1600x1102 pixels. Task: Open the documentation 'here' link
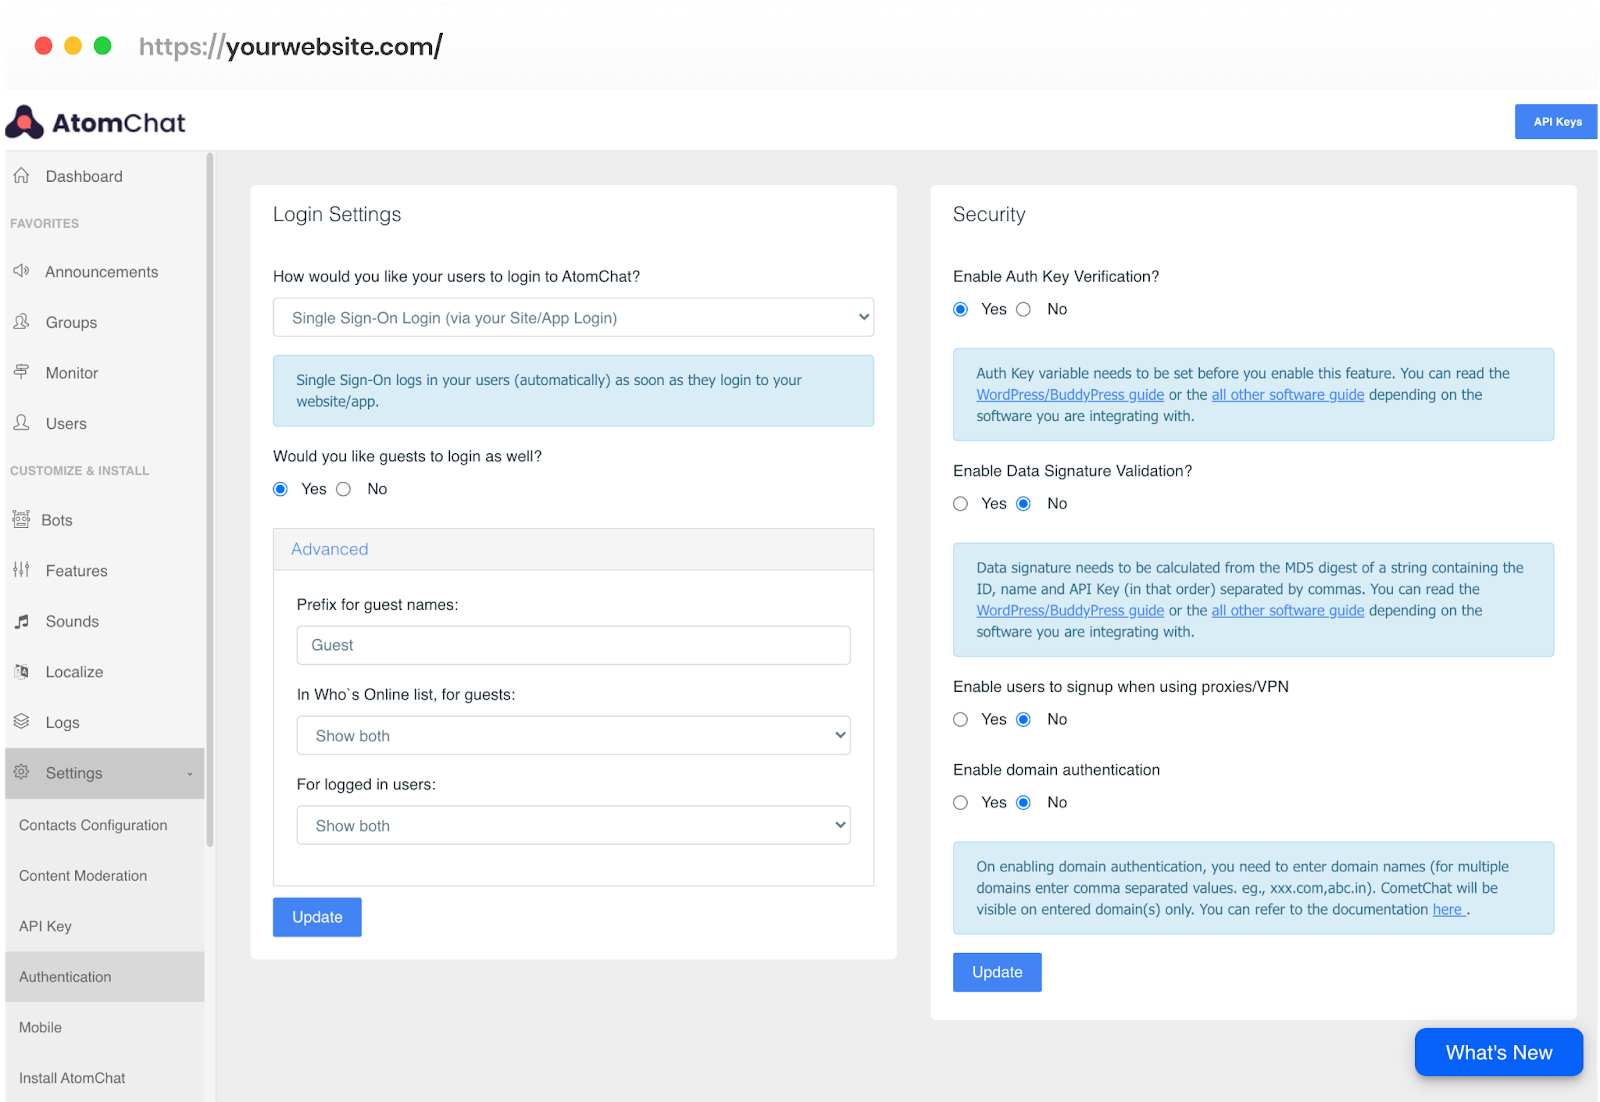click(1448, 909)
